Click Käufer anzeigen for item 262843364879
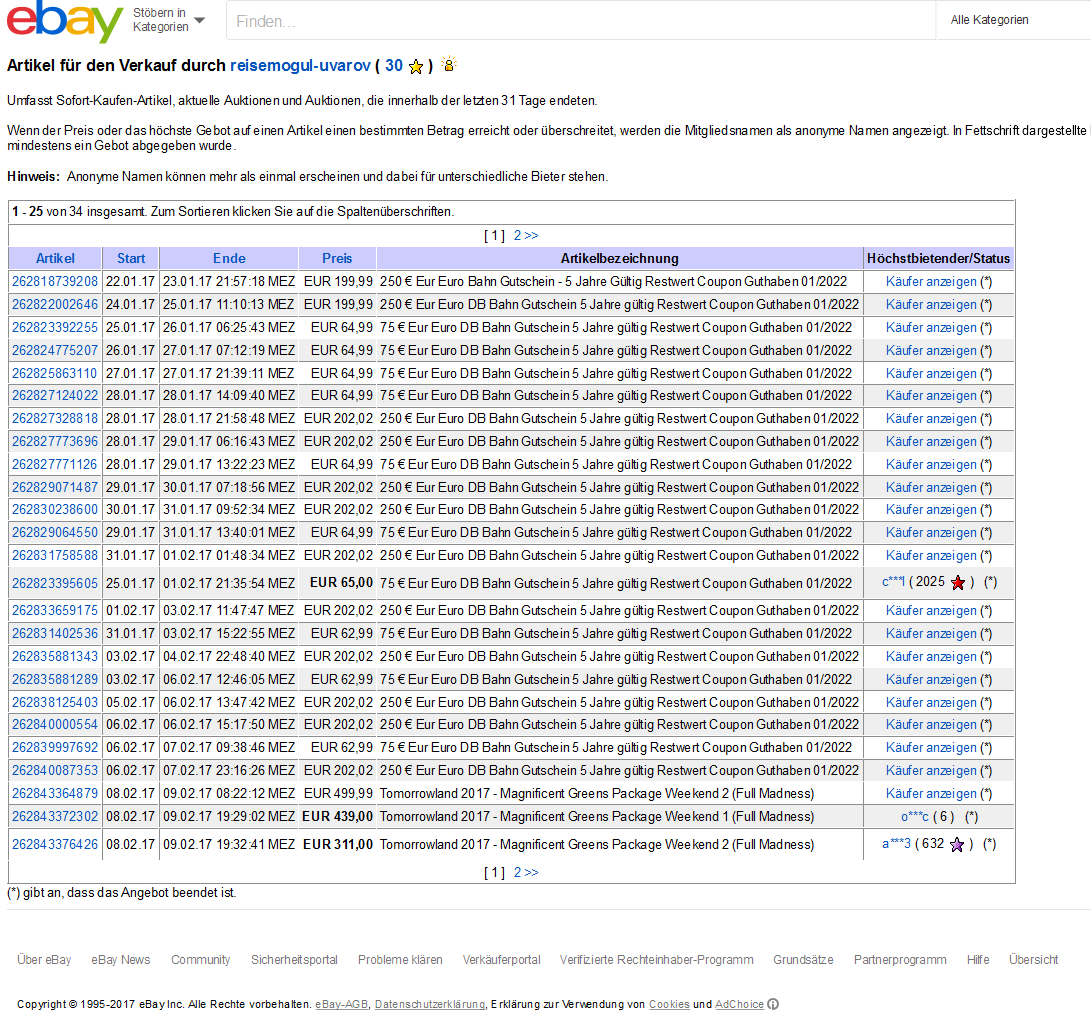Image resolution: width=1091 pixels, height=1027 pixels. pos(931,794)
